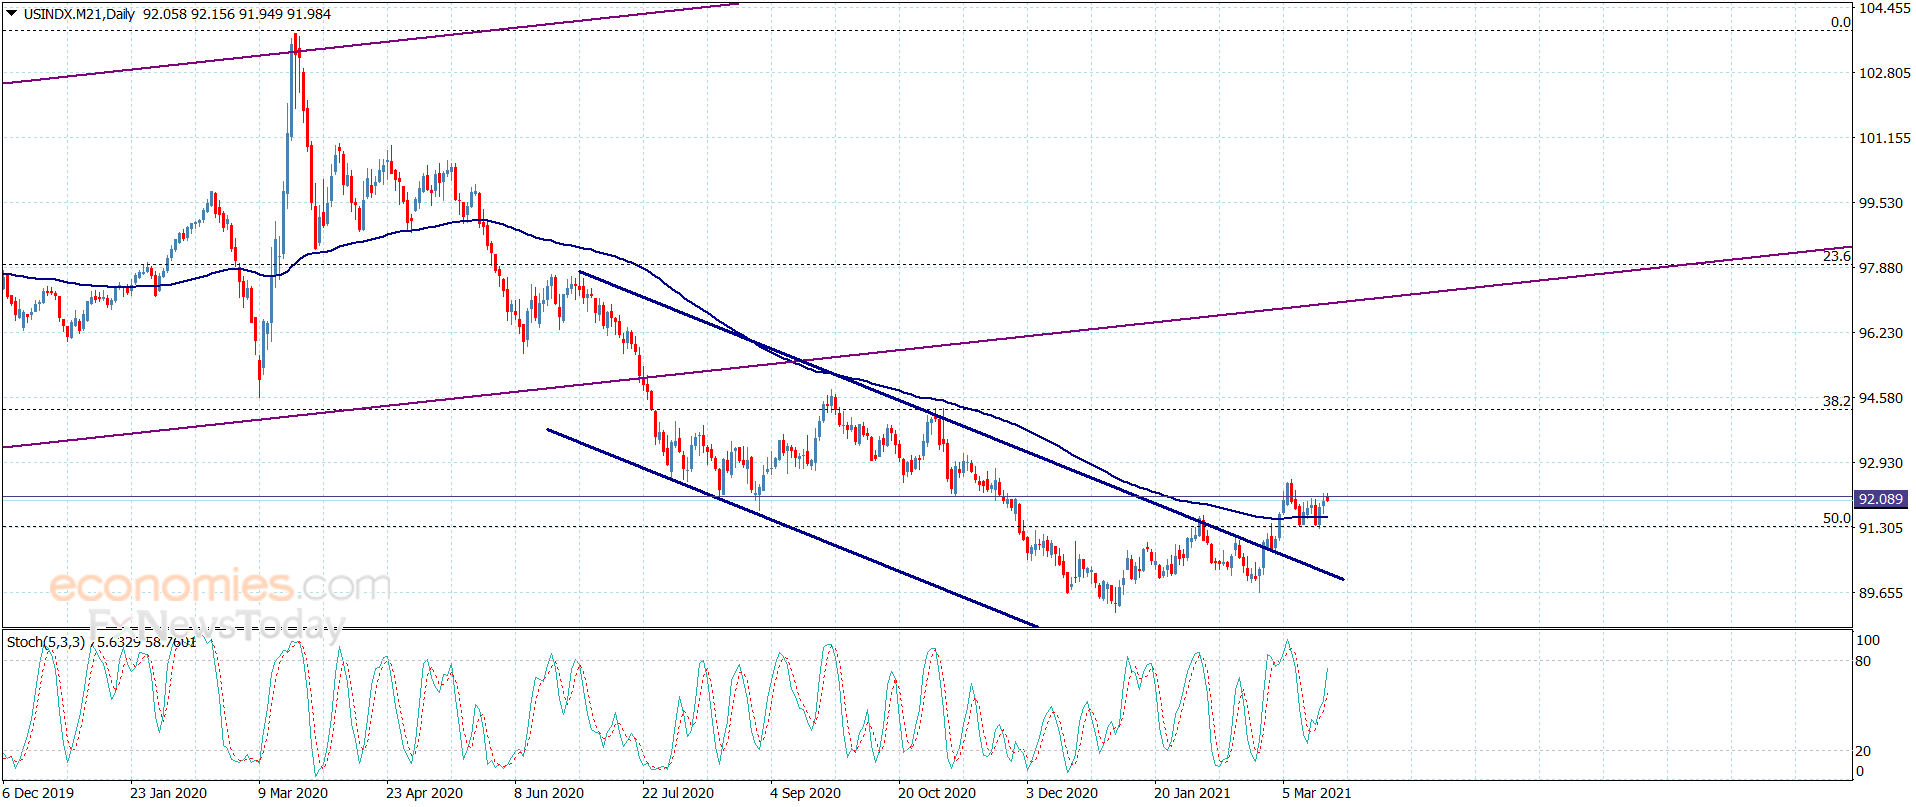Click the March 2020 candlestick peak

point(295,40)
